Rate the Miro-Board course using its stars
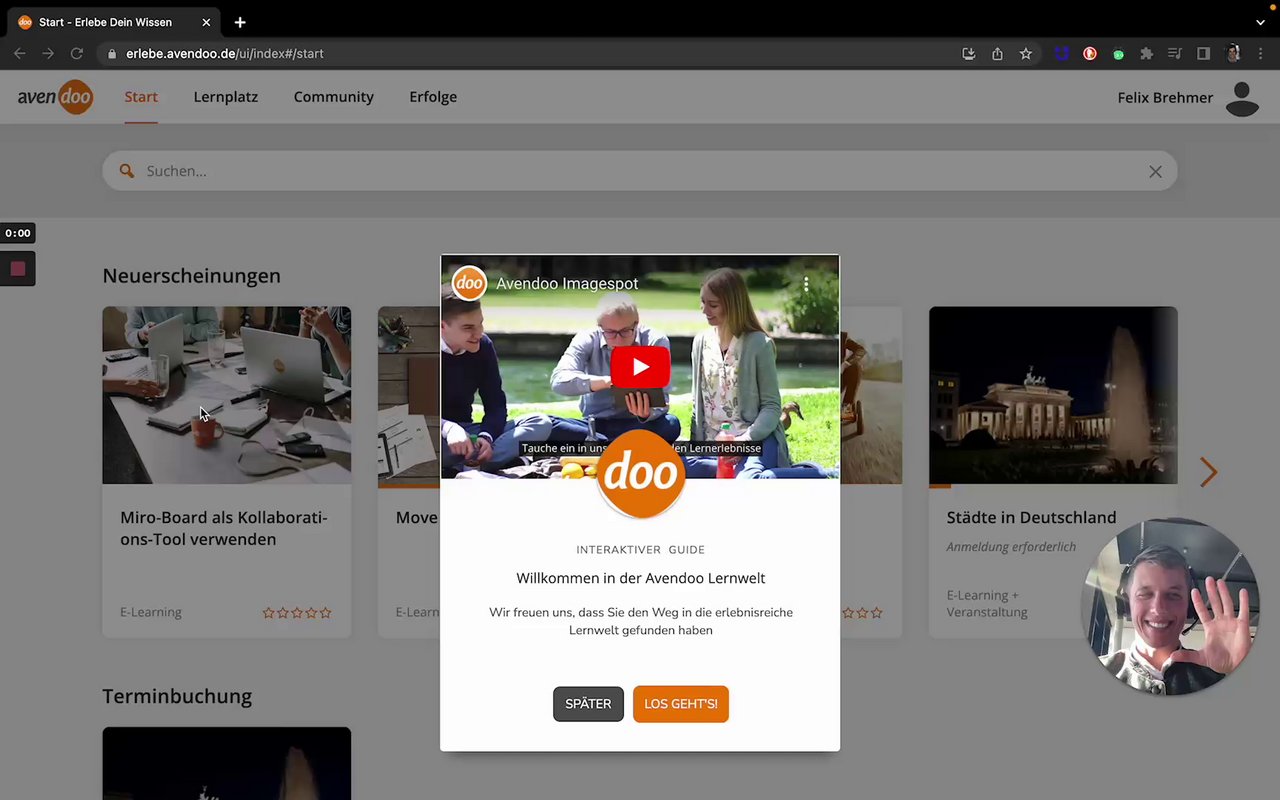Image resolution: width=1280 pixels, height=800 pixels. coord(297,613)
